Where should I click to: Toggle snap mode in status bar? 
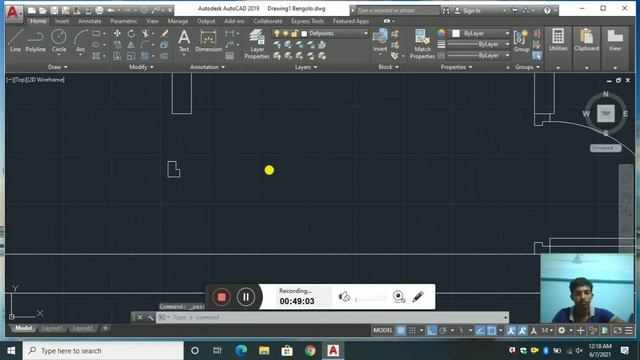point(412,330)
